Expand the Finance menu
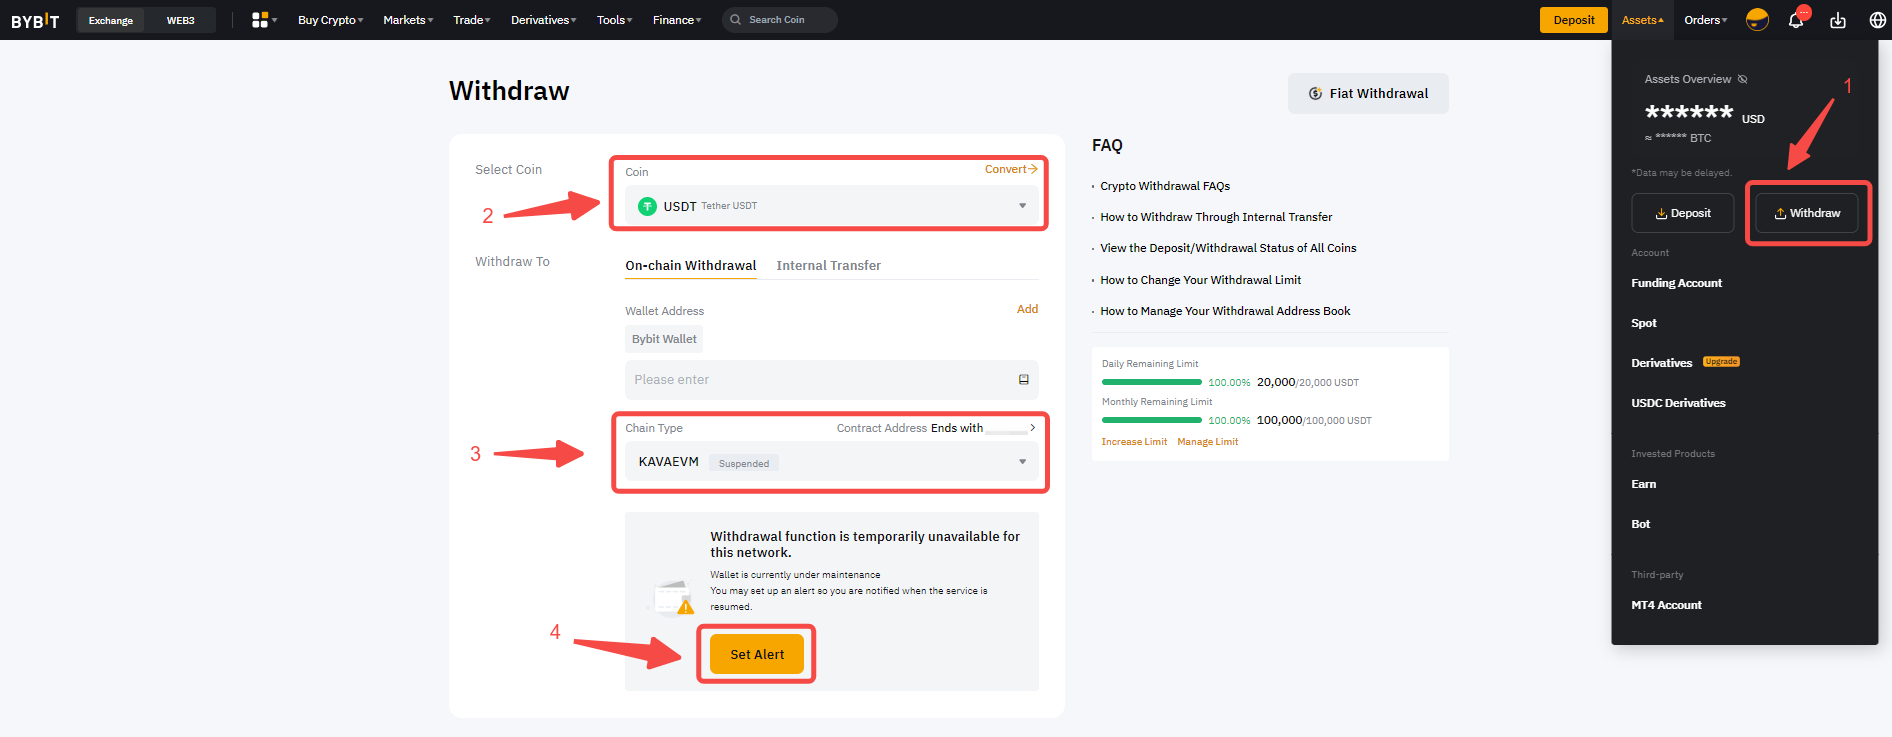Viewport: 1892px width, 737px height. [x=677, y=20]
